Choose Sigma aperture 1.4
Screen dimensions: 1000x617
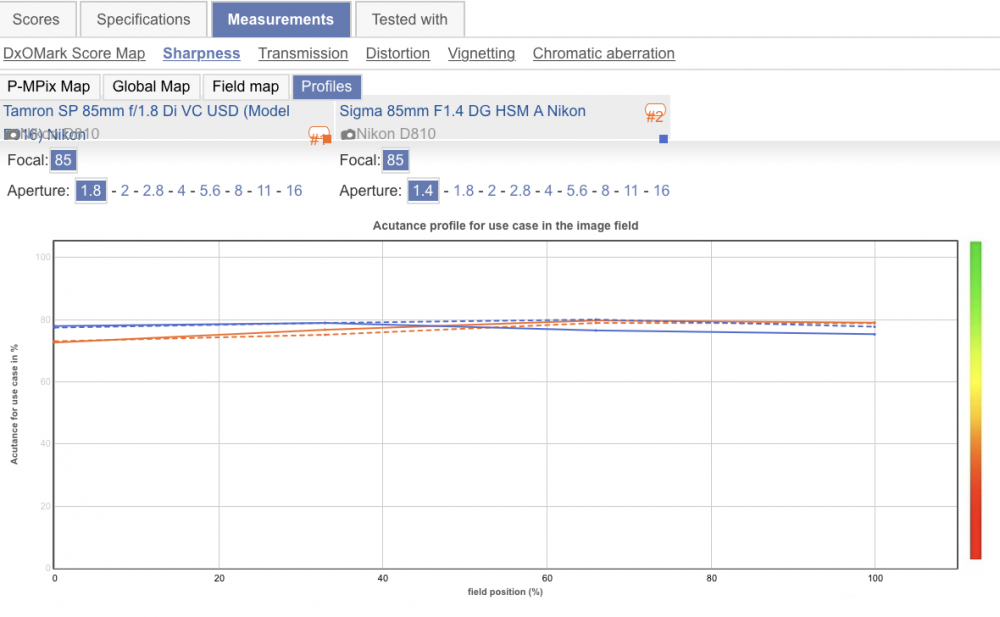(x=423, y=191)
